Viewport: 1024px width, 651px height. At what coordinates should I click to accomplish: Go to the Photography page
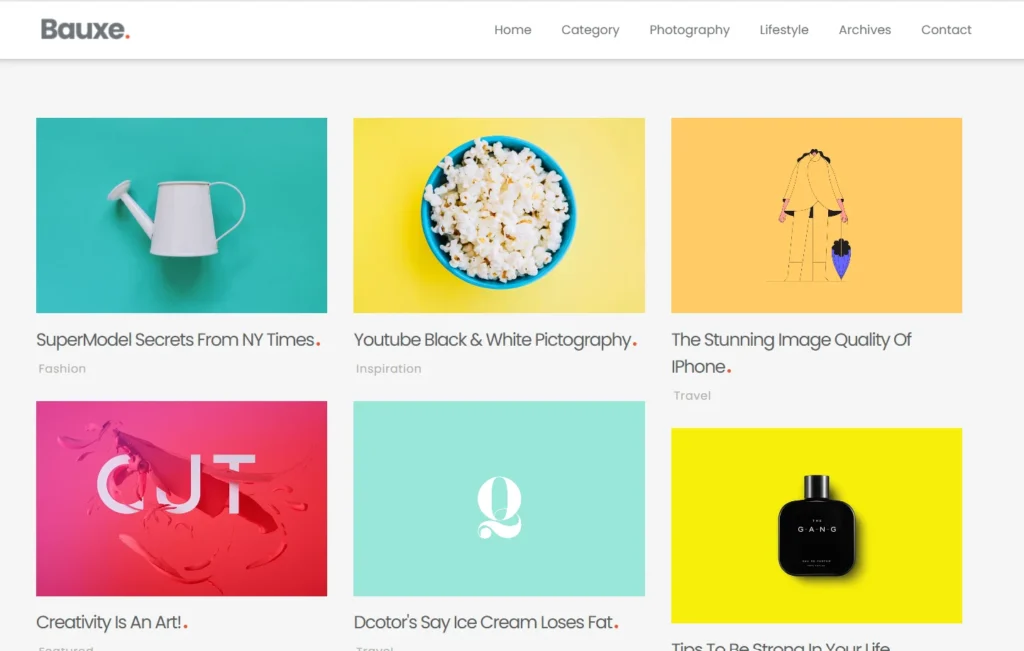(689, 30)
